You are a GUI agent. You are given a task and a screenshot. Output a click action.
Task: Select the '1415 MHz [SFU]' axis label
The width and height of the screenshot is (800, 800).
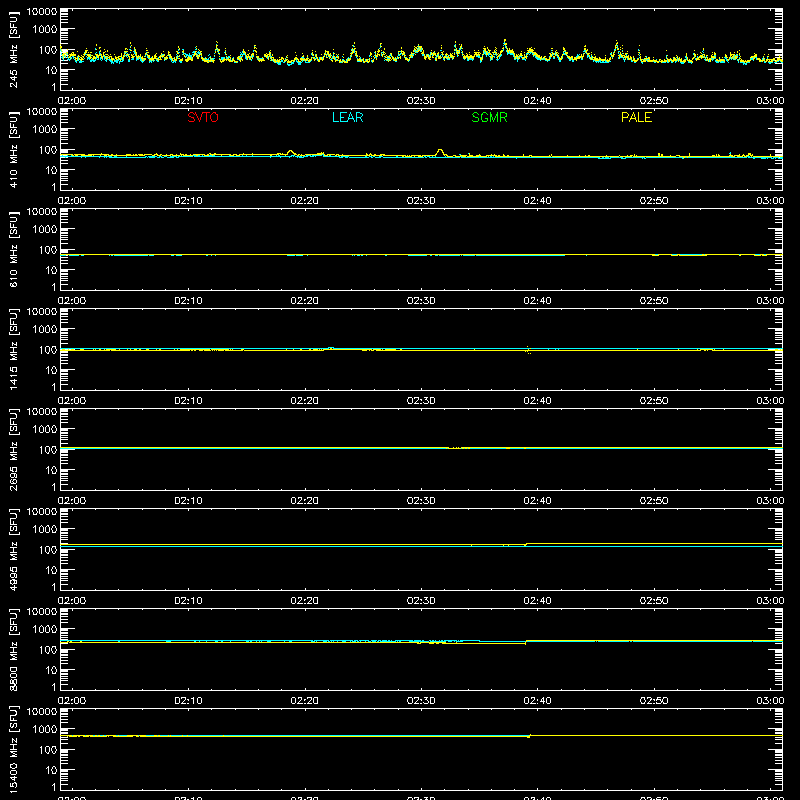pyautogui.click(x=13, y=349)
